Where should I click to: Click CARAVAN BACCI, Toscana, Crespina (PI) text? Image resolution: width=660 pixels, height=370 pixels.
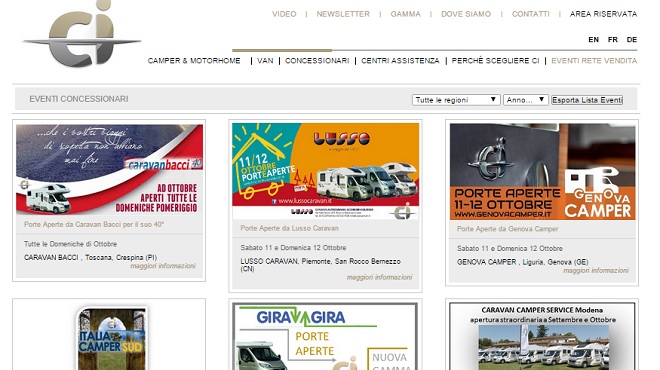click(x=90, y=257)
